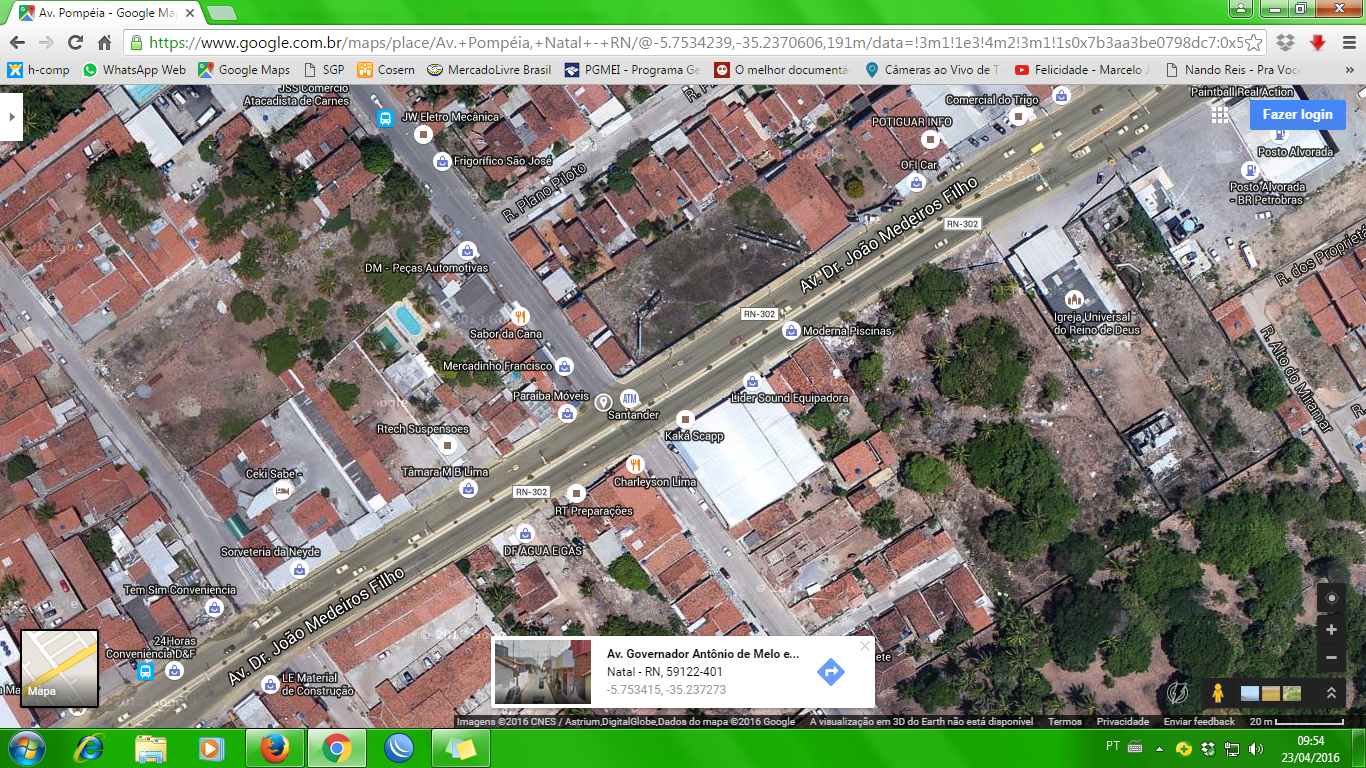Click the directions arrow on the address card
Viewport: 1366px width, 768px height.
831,671
